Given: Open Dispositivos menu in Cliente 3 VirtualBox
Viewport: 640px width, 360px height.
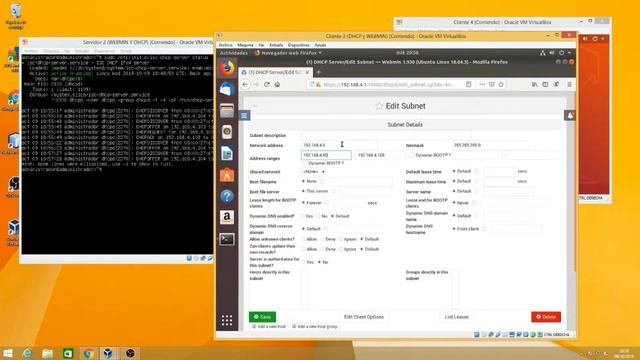Looking at the screenshot, I should coord(298,45).
